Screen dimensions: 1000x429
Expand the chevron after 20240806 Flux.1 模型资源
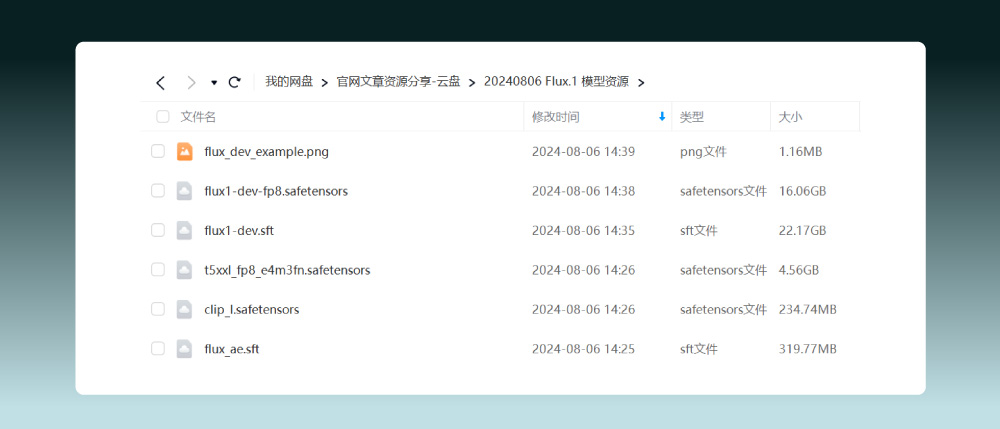641,82
